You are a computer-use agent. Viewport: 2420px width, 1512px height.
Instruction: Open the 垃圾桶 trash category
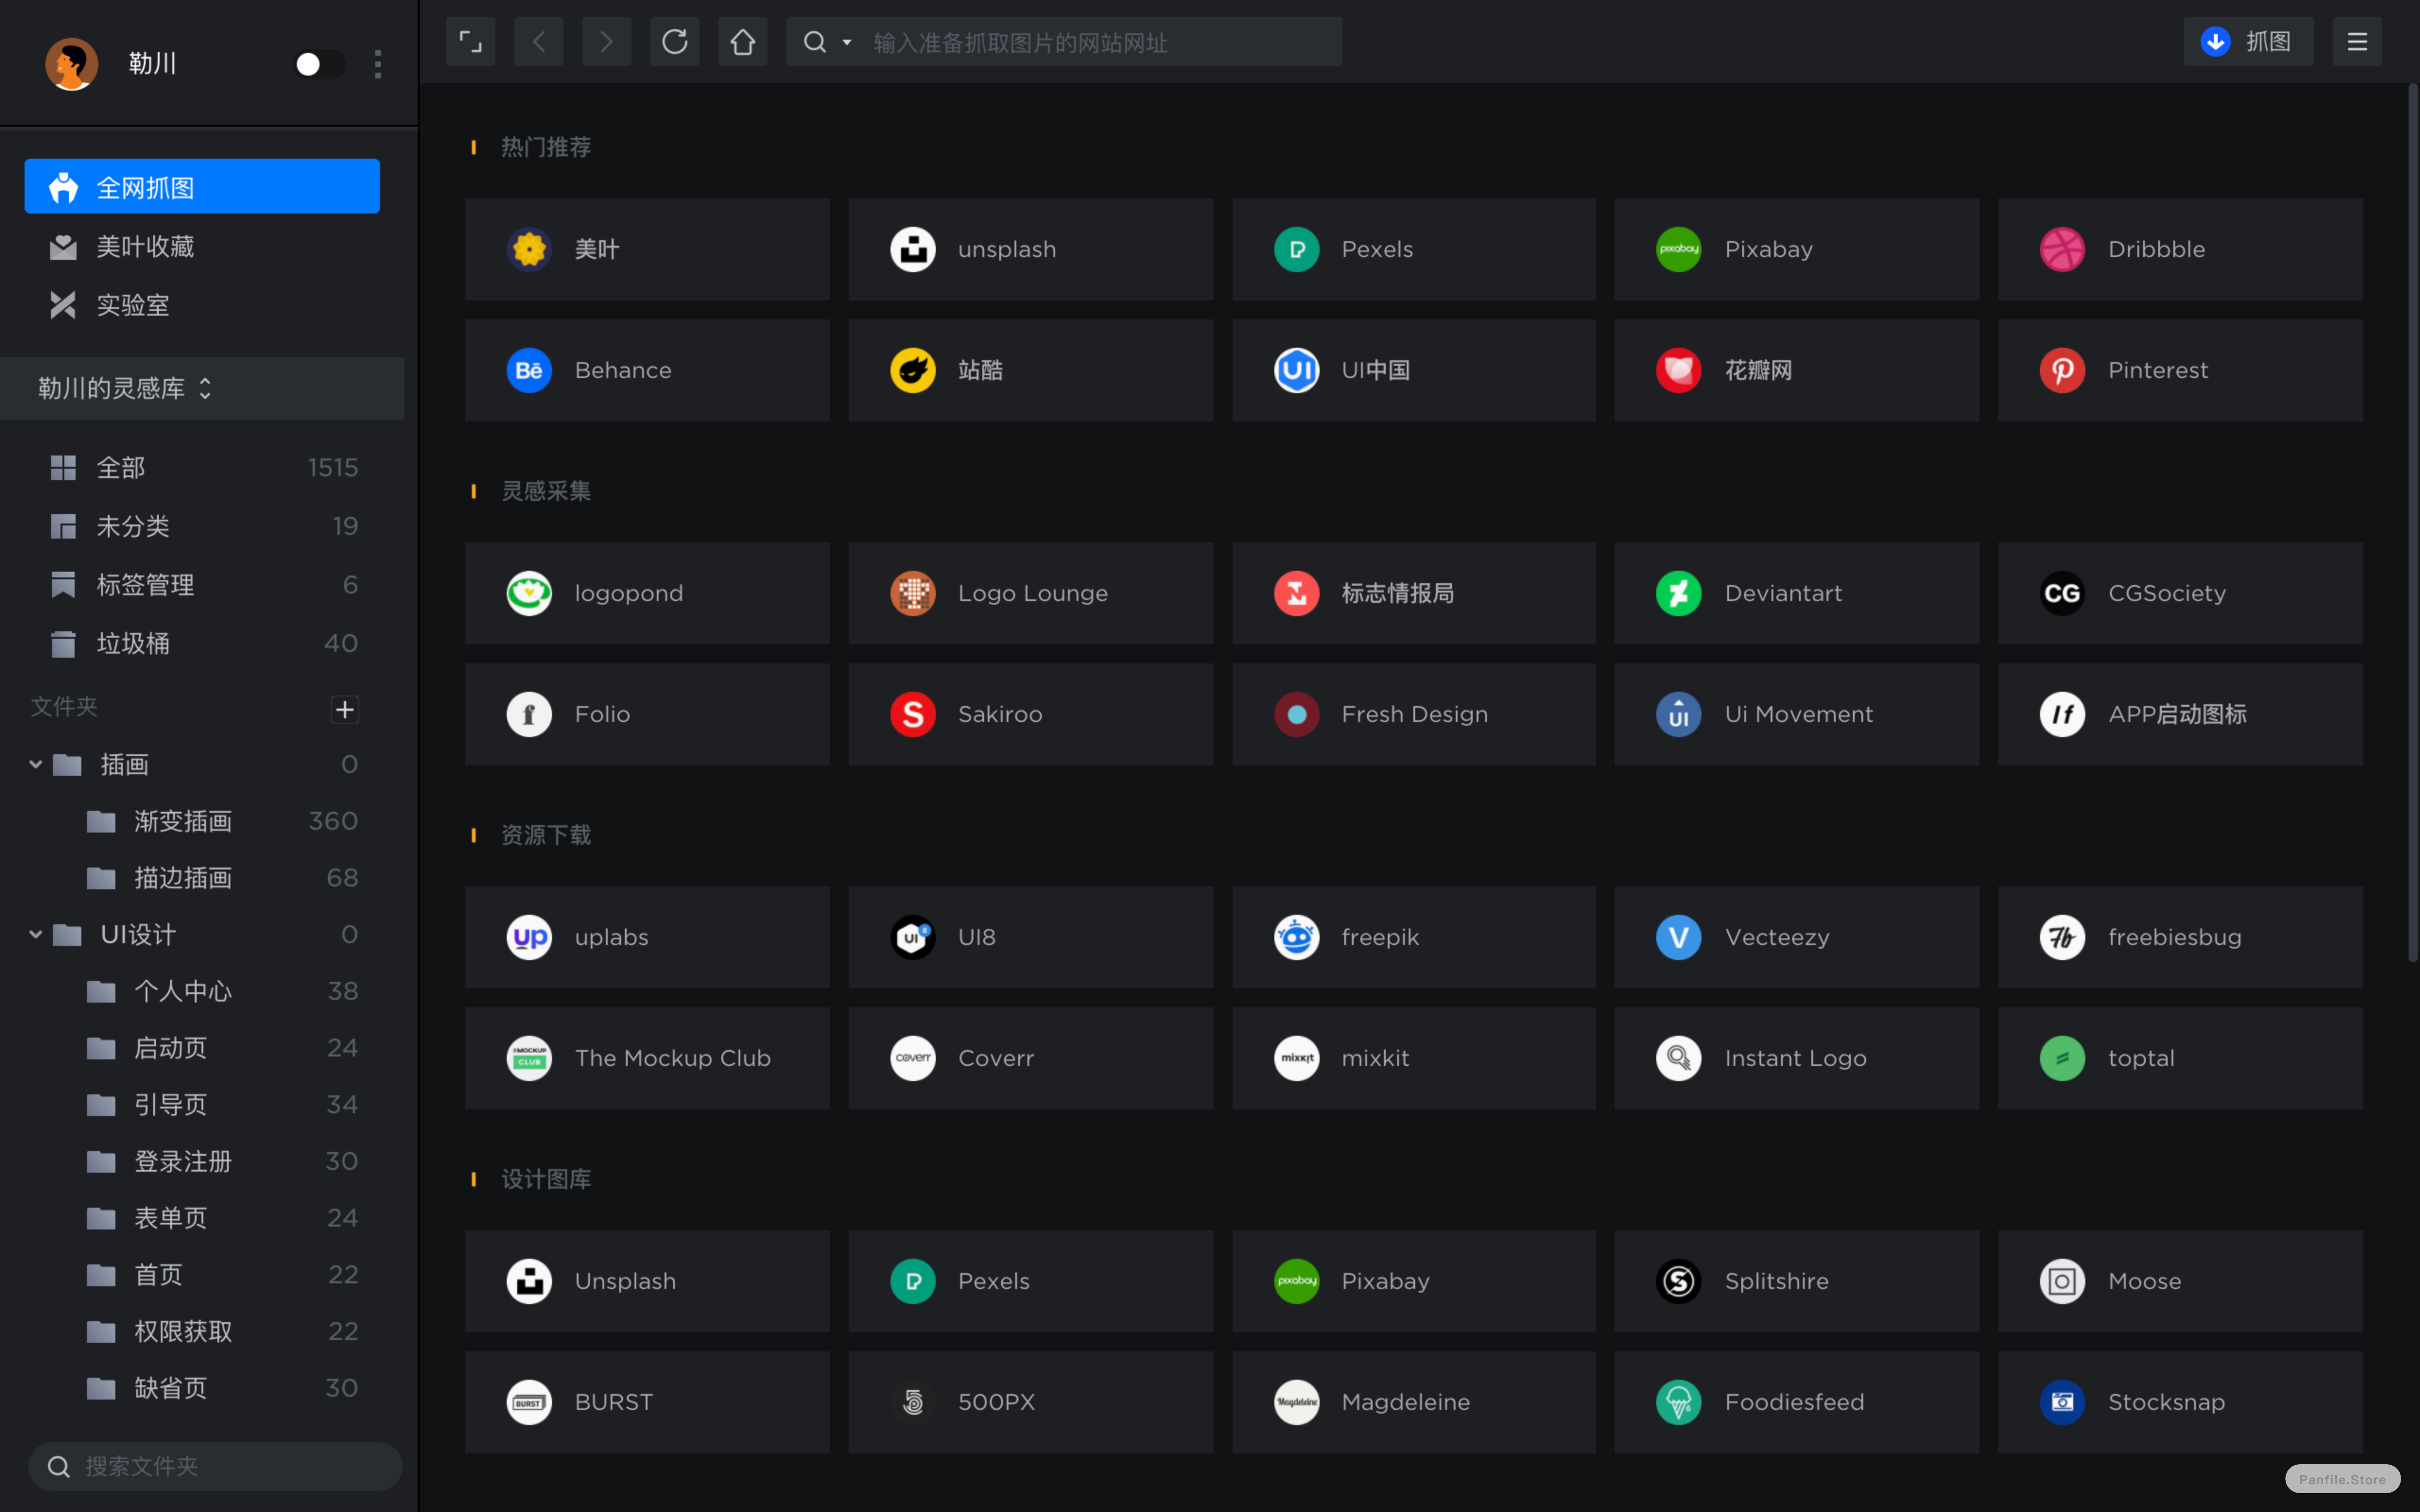[202, 643]
